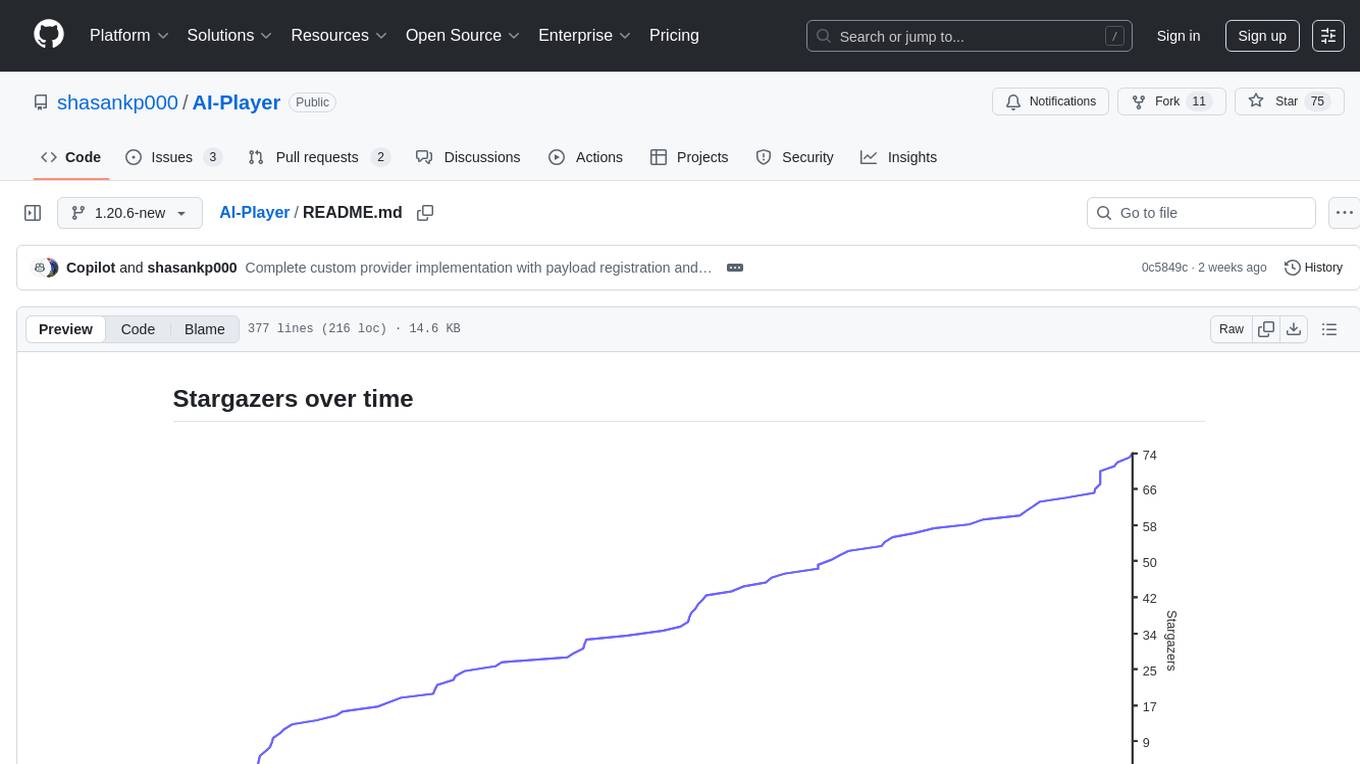The width and height of the screenshot is (1360, 764).
Task: Open the Copilot author profile
Action: point(90,267)
